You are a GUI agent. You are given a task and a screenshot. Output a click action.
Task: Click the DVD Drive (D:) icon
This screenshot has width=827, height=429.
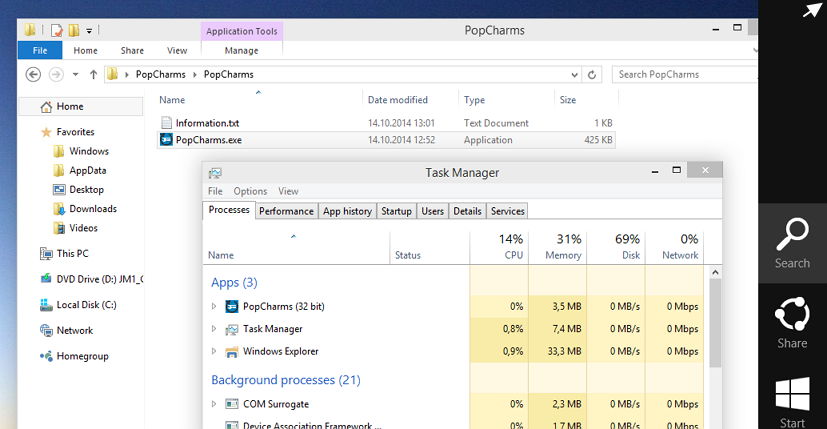46,279
